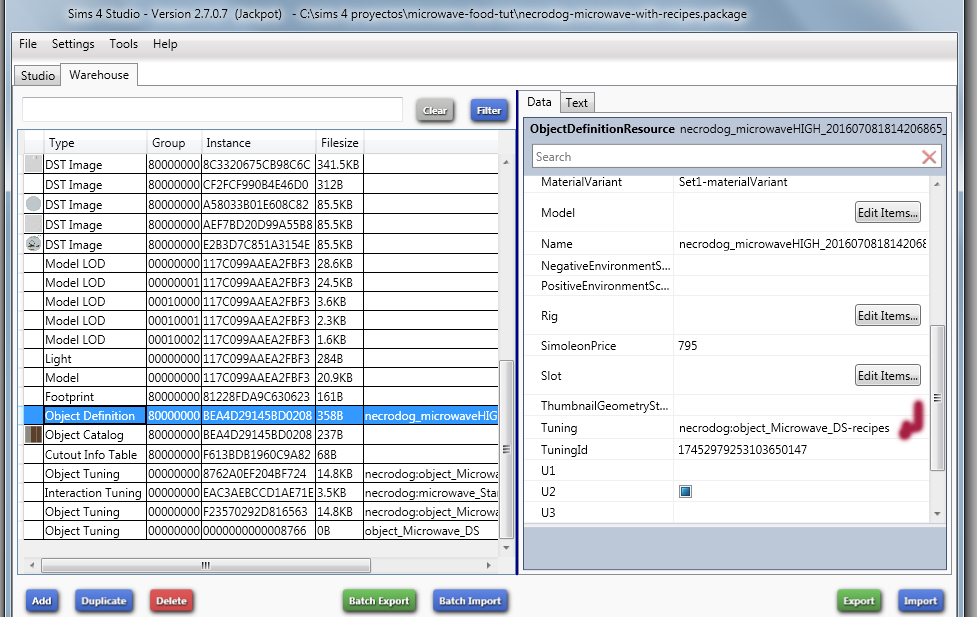Click the Add button
Image resolution: width=977 pixels, height=617 pixels.
click(x=42, y=601)
